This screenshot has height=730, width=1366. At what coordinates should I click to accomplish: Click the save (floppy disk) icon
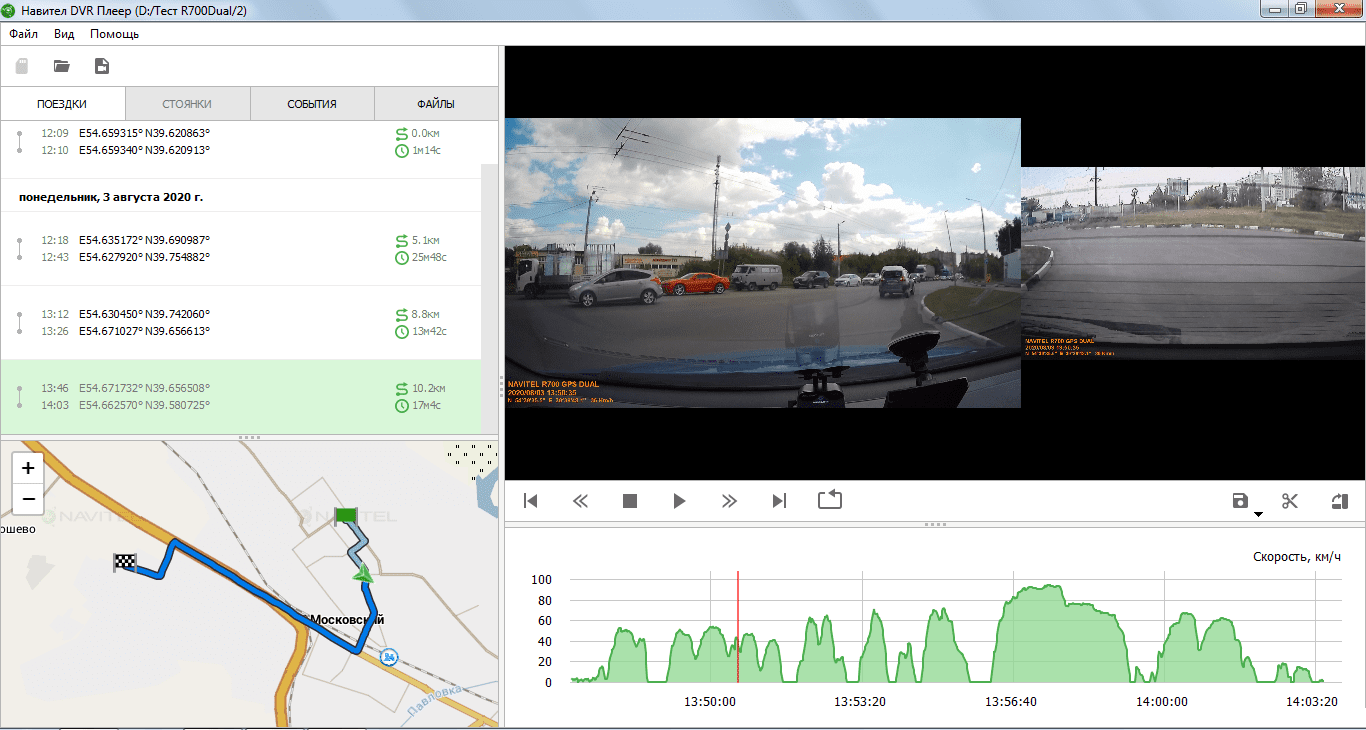click(1240, 501)
